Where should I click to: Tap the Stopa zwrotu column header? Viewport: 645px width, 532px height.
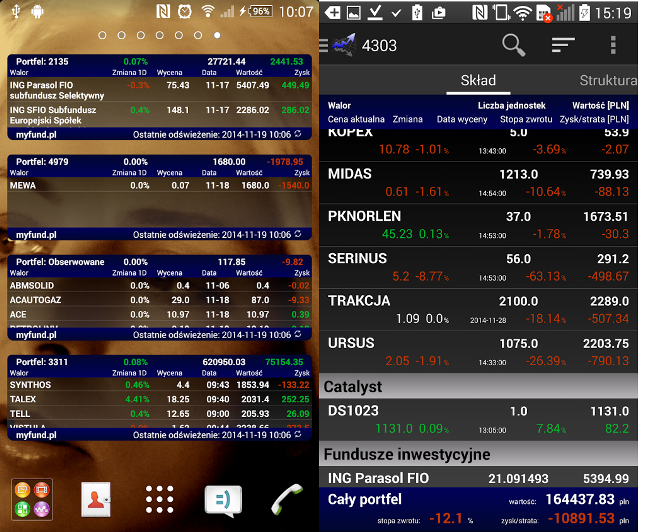526,119
